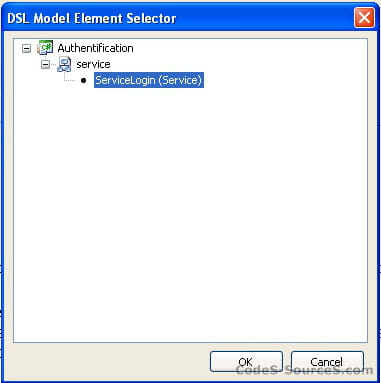Collapse the Authentification root node
381x383 pixels.
pos(26,49)
